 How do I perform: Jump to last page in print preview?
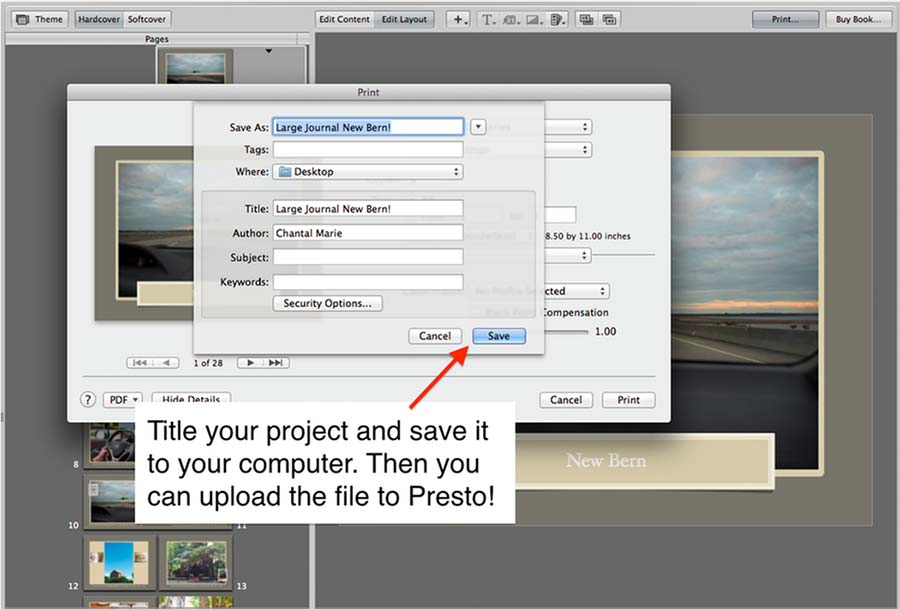coord(277,362)
